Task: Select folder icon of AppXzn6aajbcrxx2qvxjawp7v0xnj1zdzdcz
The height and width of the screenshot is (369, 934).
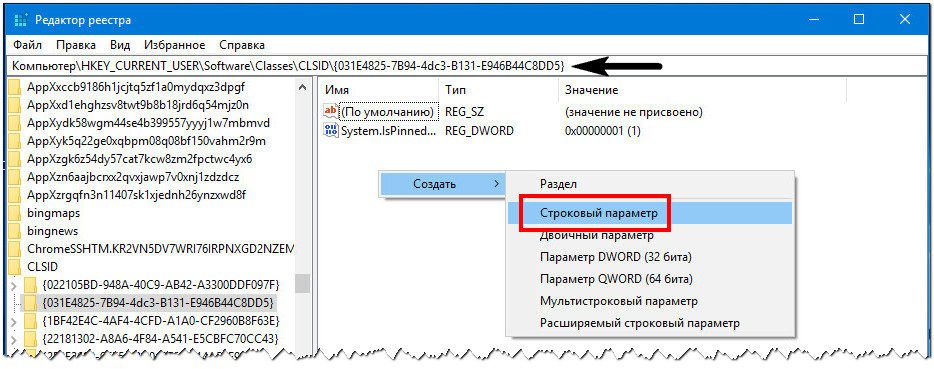Action: tap(14, 177)
